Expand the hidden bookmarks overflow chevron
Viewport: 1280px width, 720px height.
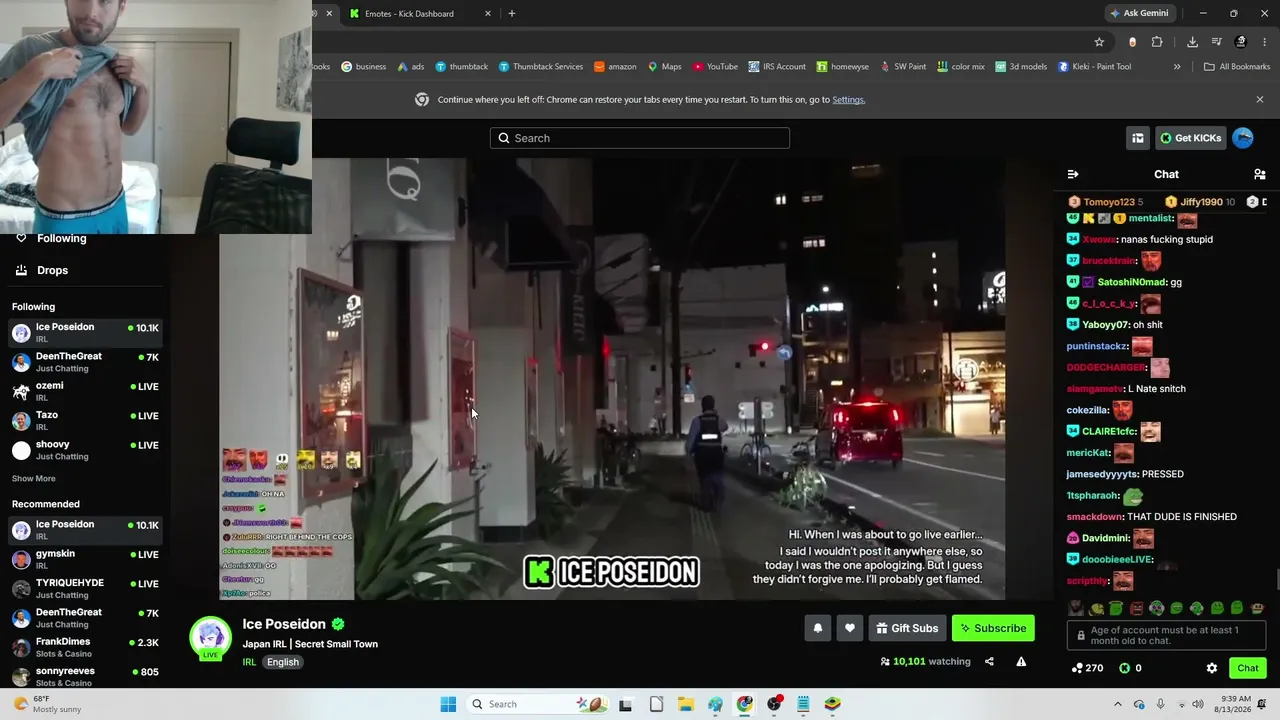click(1177, 67)
